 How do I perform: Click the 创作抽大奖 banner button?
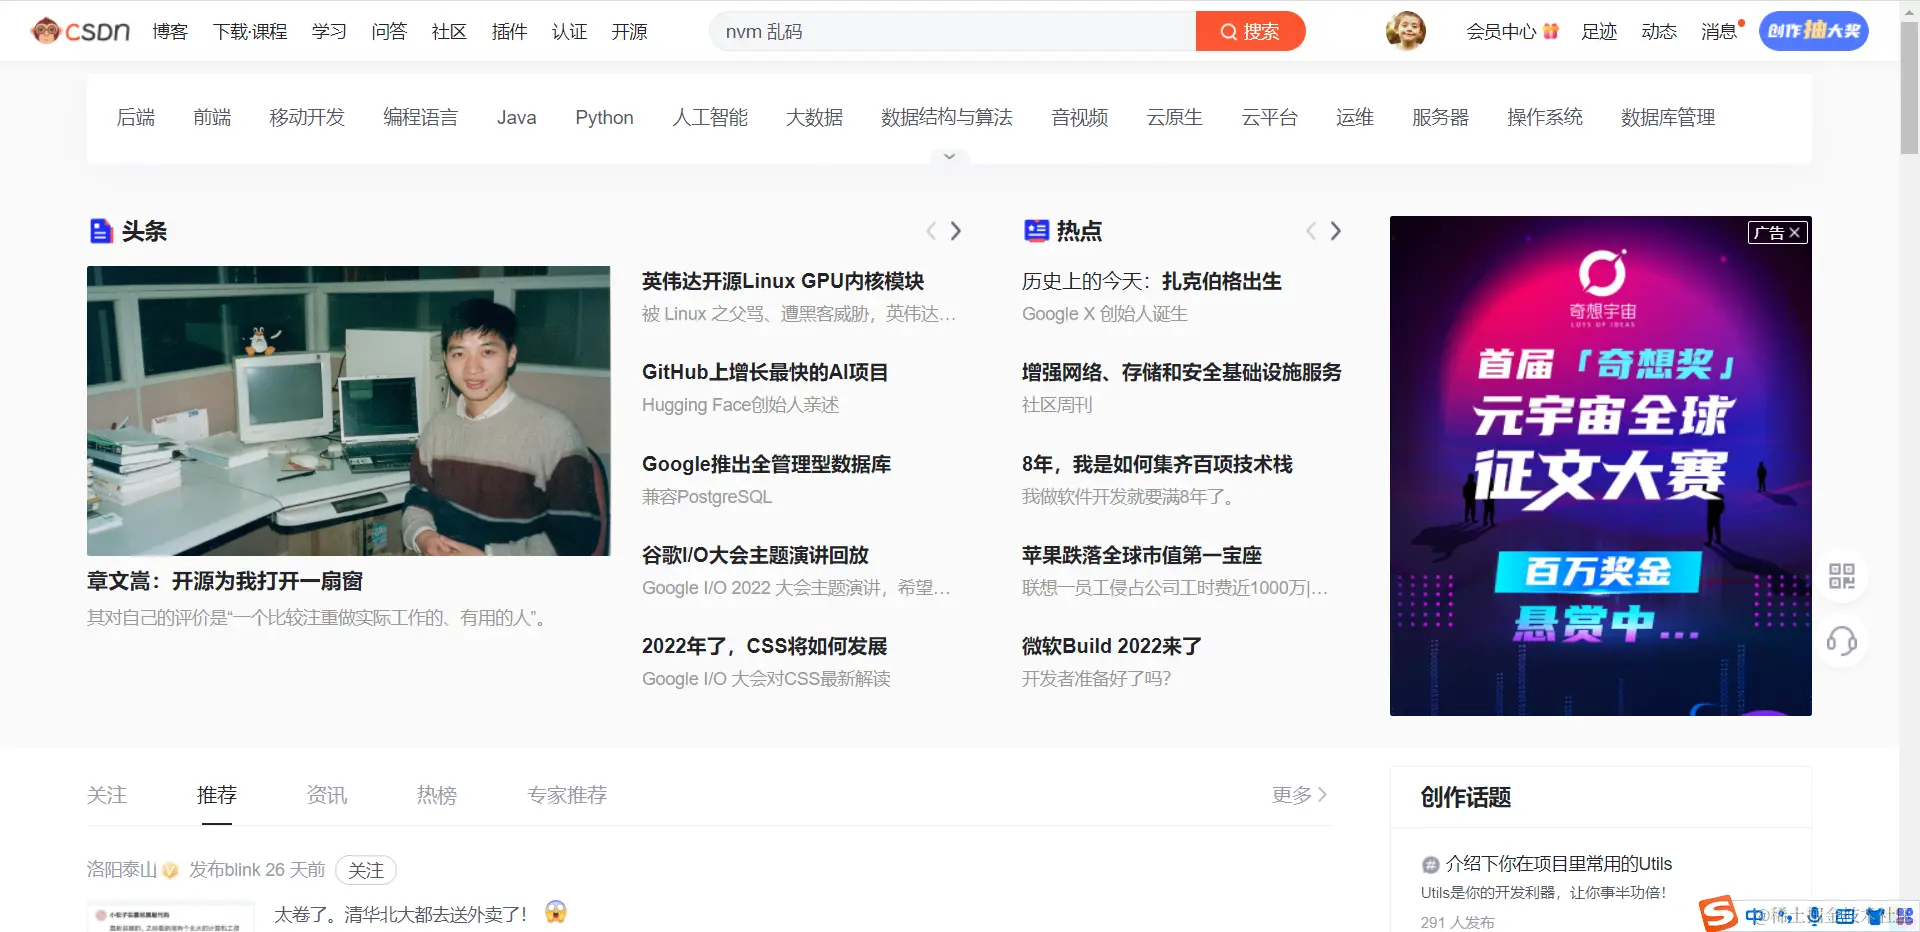point(1813,31)
